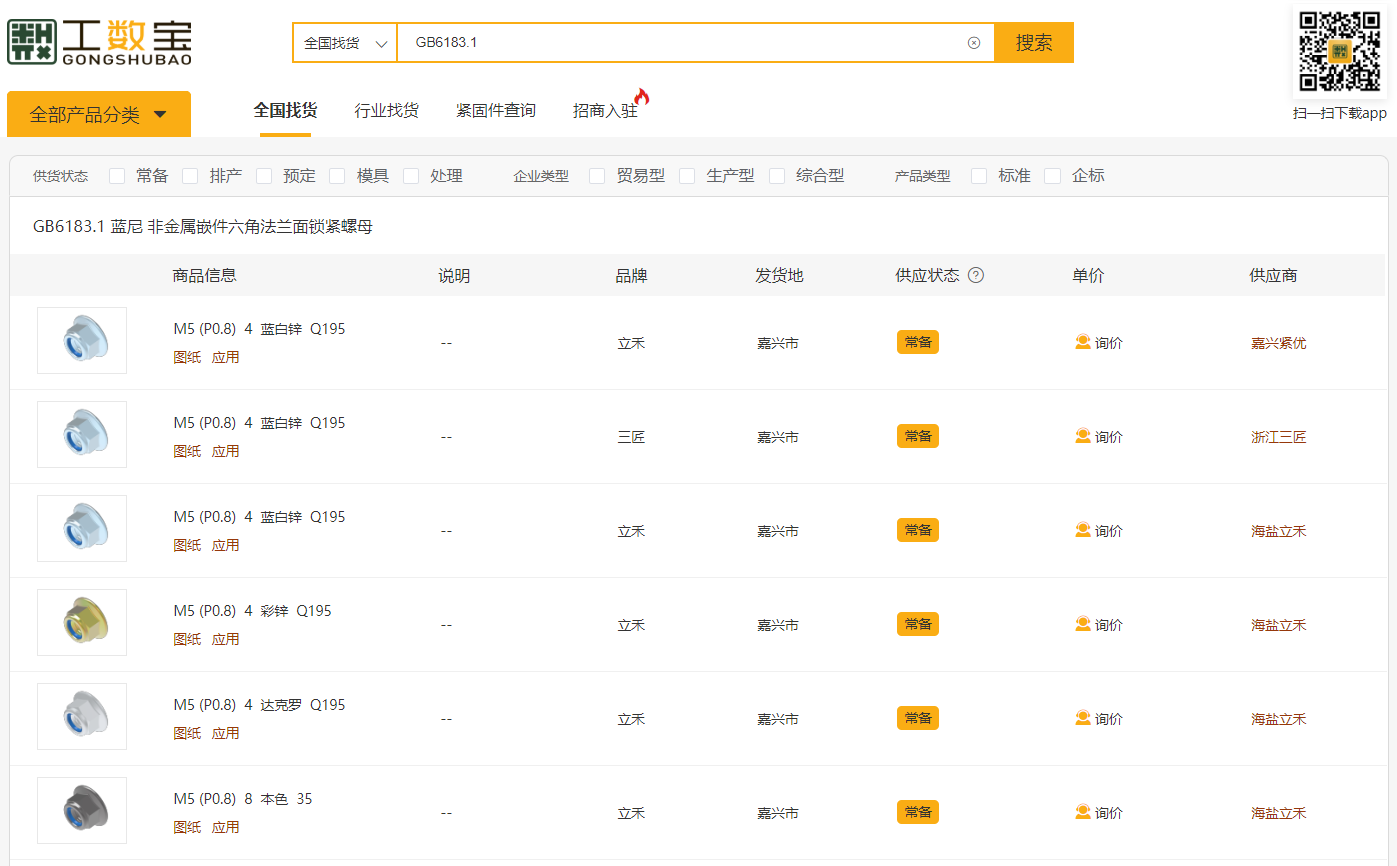This screenshot has width=1397, height=866.
Task: Click into the GB6183.1 search input field
Action: pos(680,43)
